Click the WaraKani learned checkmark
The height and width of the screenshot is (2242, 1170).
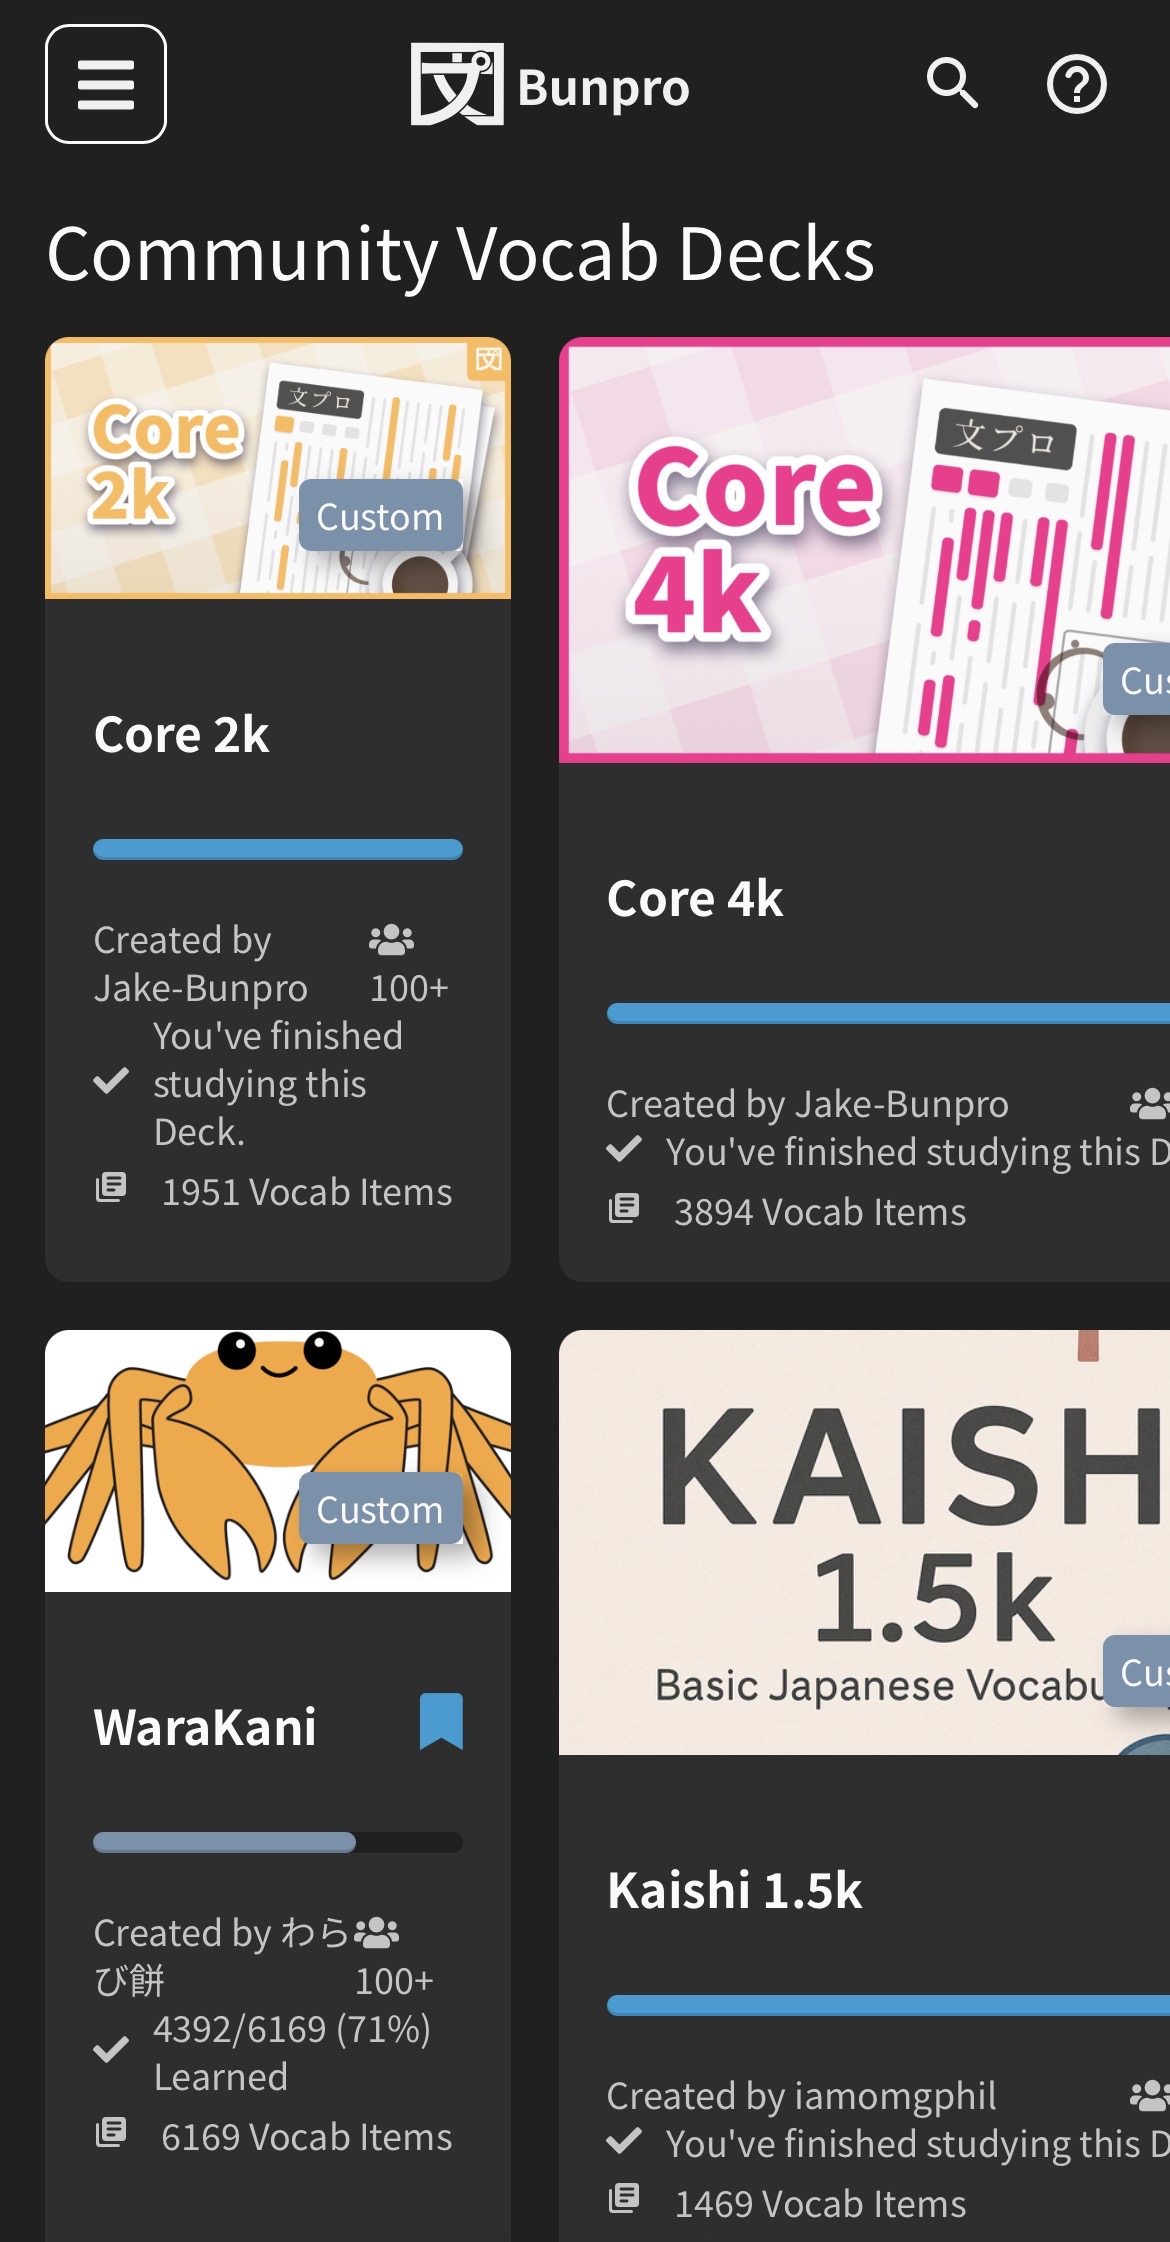pyautogui.click(x=111, y=2050)
